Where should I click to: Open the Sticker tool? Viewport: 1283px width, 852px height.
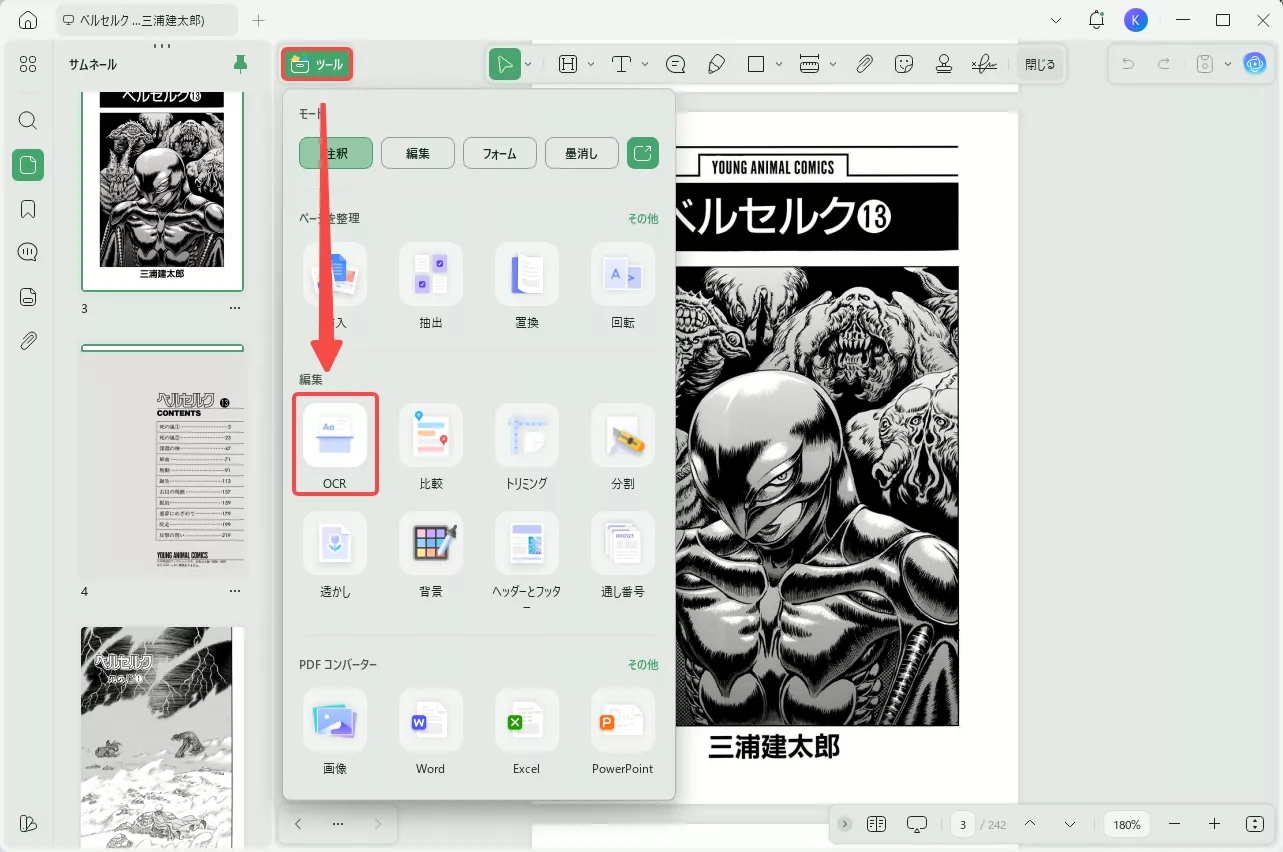904,63
